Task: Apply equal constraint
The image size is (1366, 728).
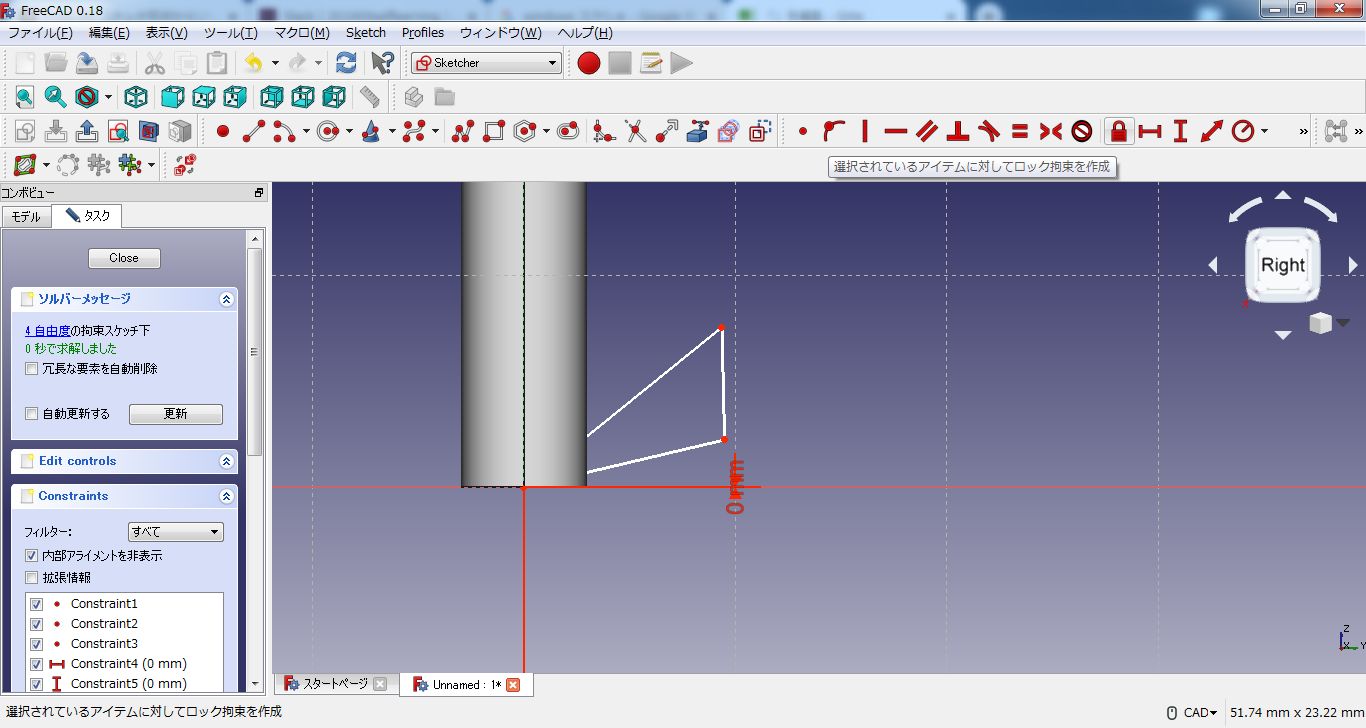Action: click(1020, 131)
